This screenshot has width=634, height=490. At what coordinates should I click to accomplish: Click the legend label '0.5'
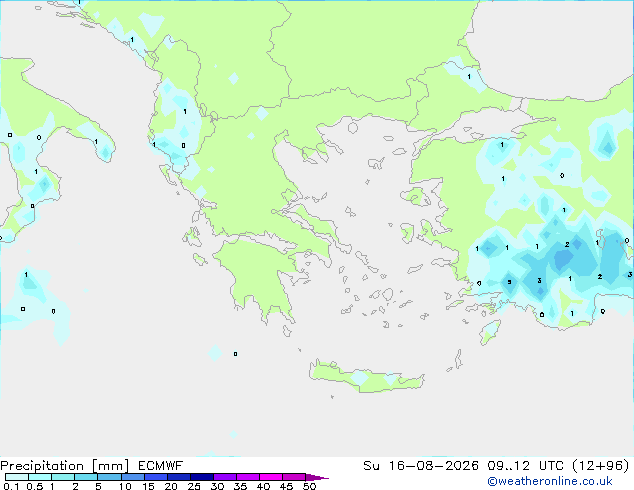click(34, 486)
